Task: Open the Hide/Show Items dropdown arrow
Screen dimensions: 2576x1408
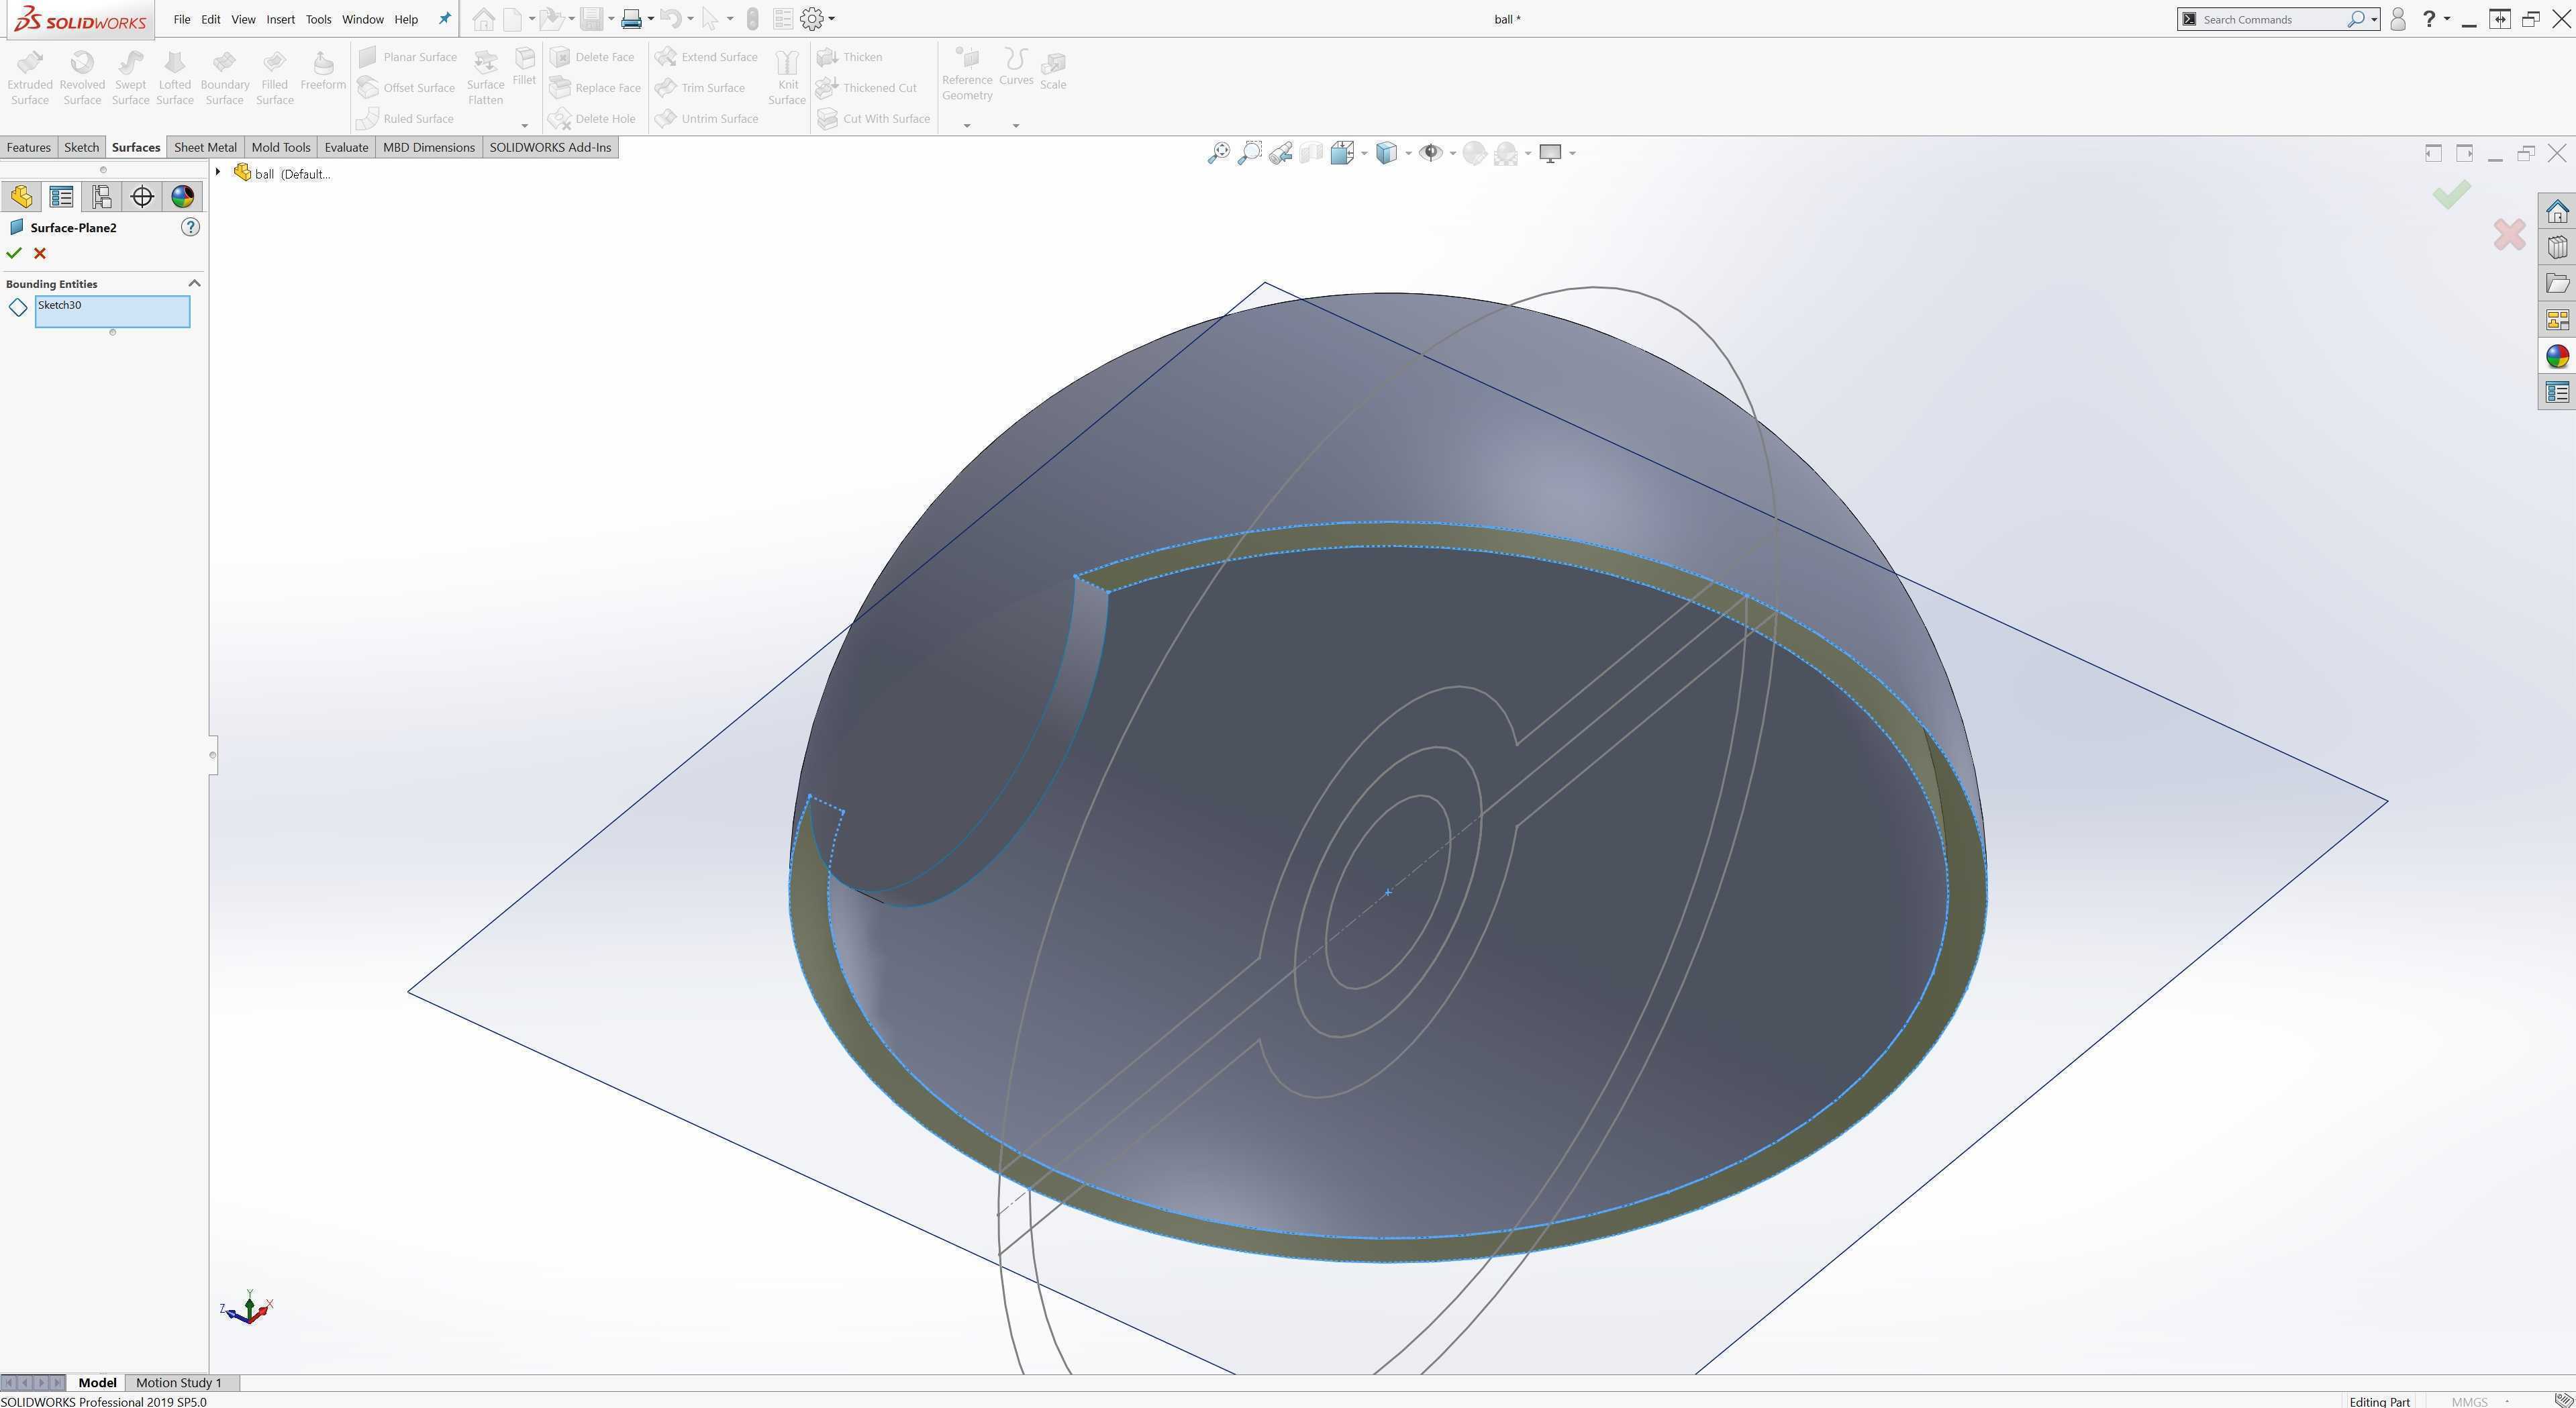Action: [x=1452, y=153]
